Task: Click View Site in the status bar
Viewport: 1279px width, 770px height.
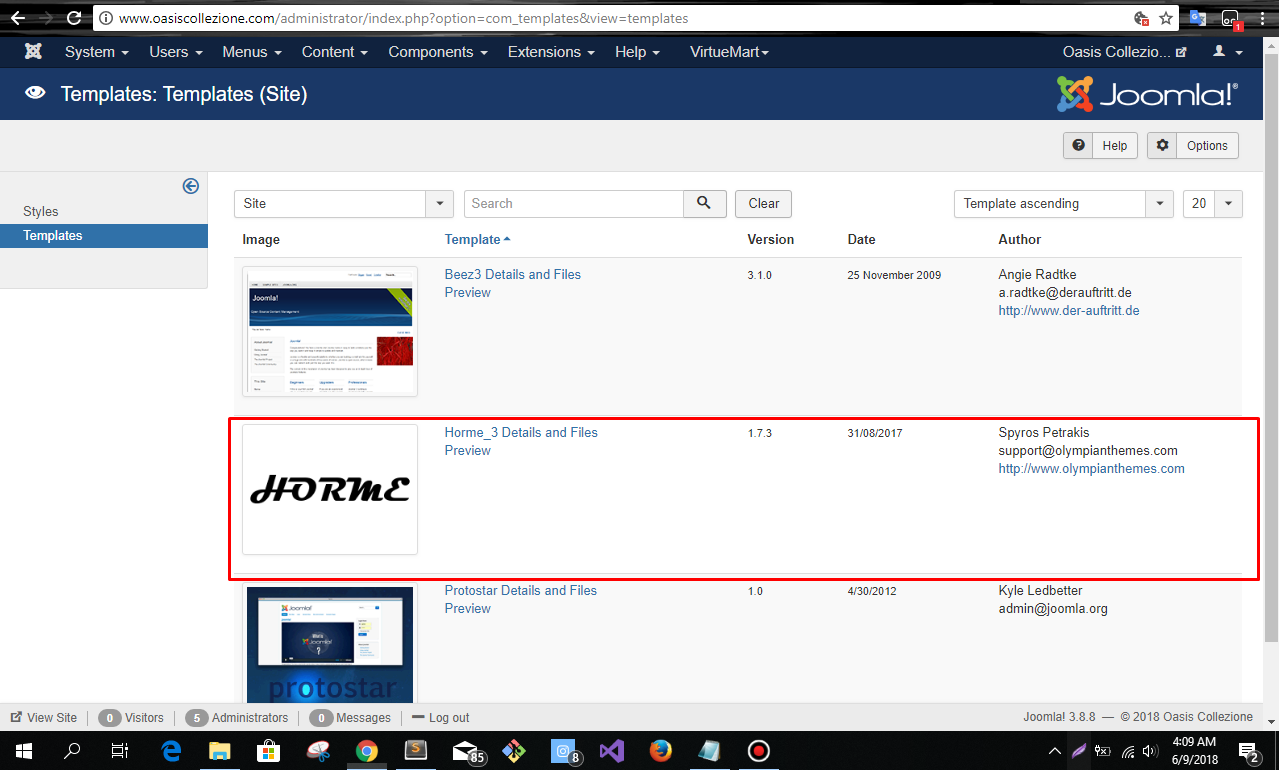Action: pyautogui.click(x=44, y=717)
